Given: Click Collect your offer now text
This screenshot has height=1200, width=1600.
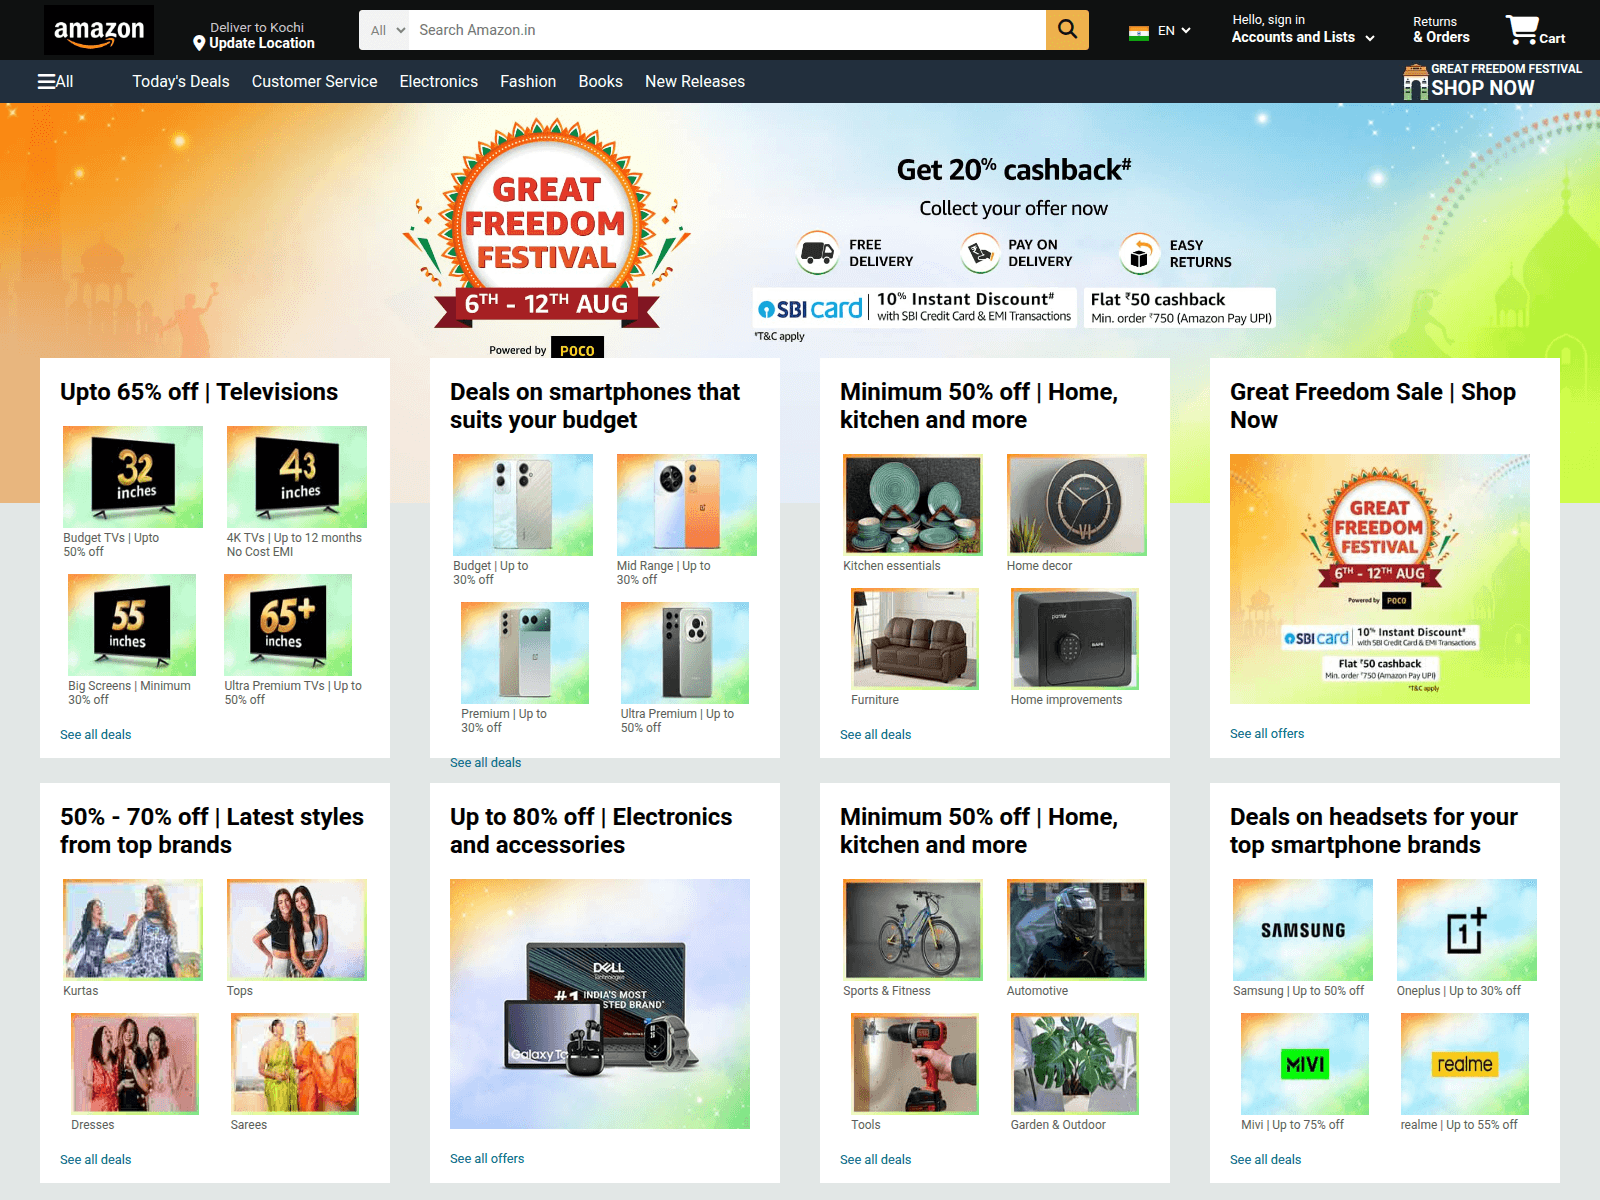Looking at the screenshot, I should coord(1013,208).
